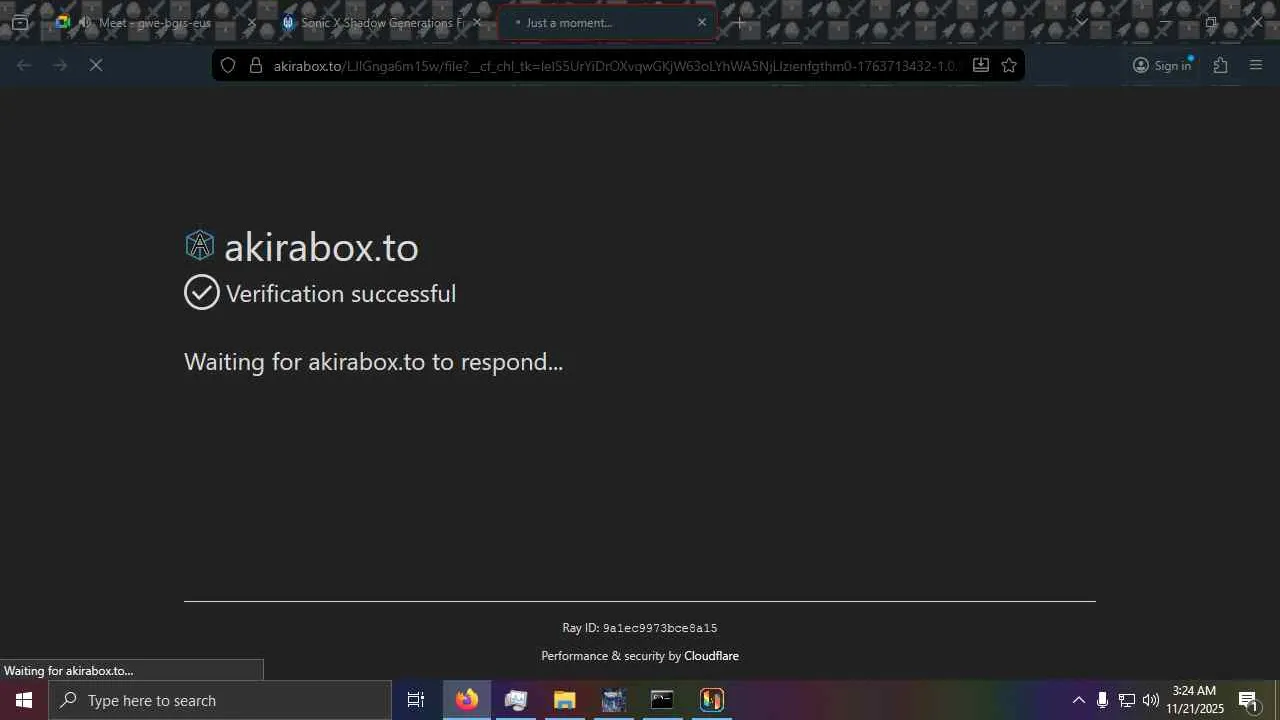The image size is (1280, 720).
Task: Open the orange app icon in the taskbar
Action: pyautogui.click(x=712, y=700)
